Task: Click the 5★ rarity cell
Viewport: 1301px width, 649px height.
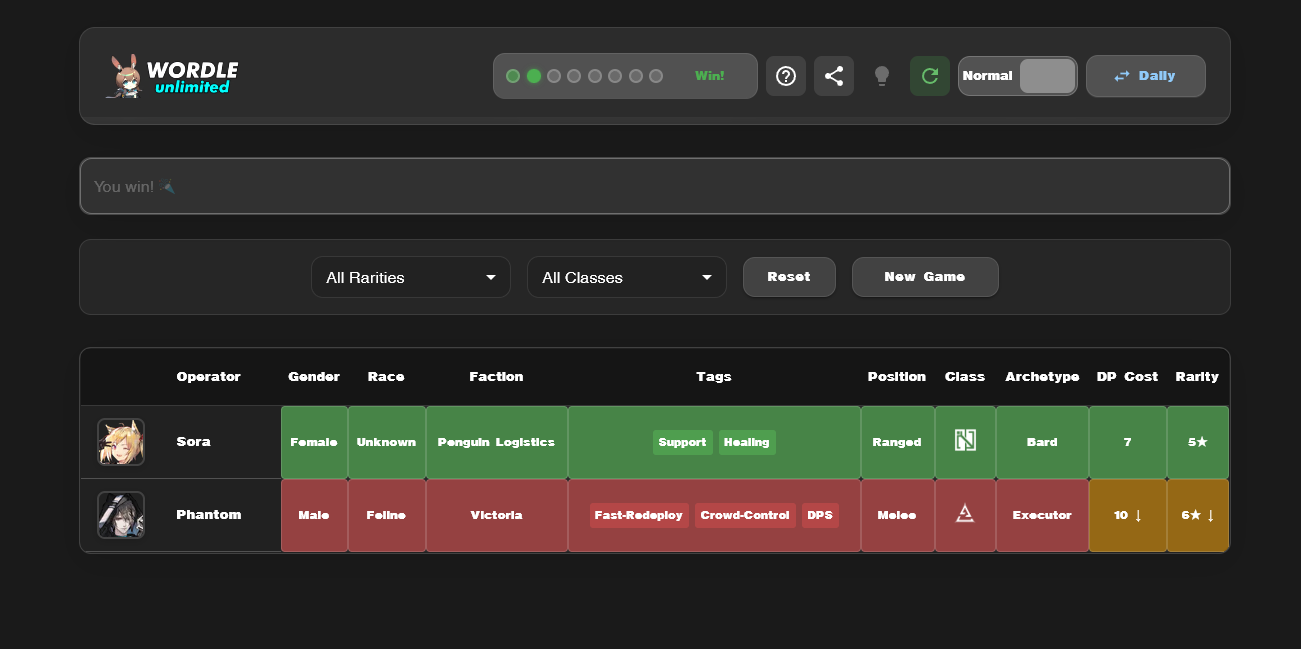Action: click(x=1198, y=442)
